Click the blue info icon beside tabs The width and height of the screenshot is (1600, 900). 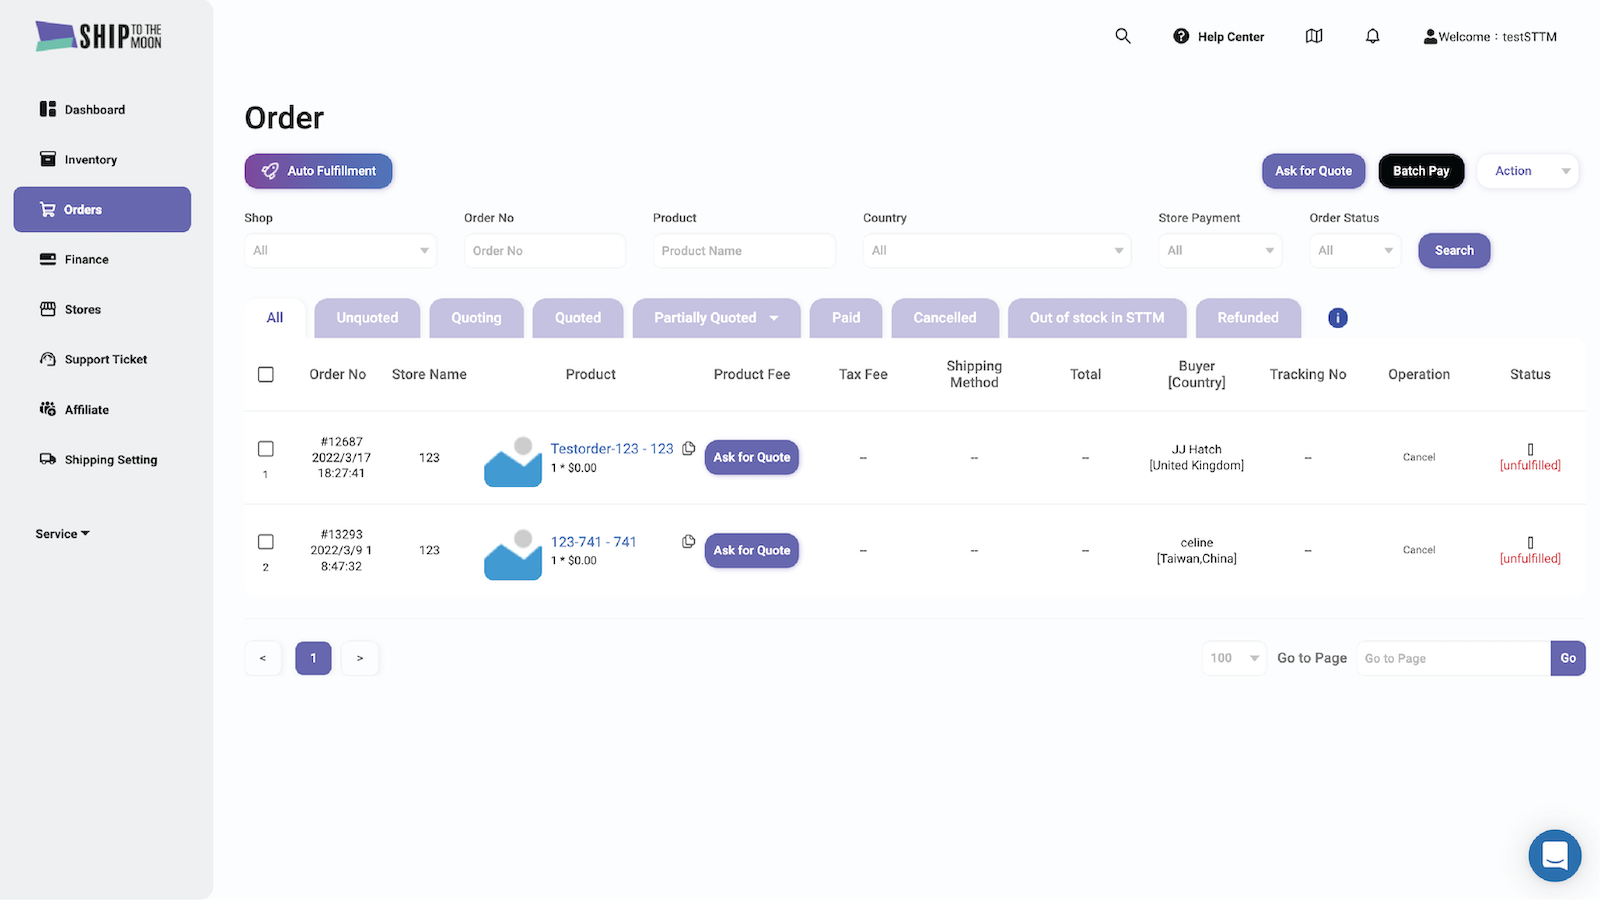(x=1337, y=318)
